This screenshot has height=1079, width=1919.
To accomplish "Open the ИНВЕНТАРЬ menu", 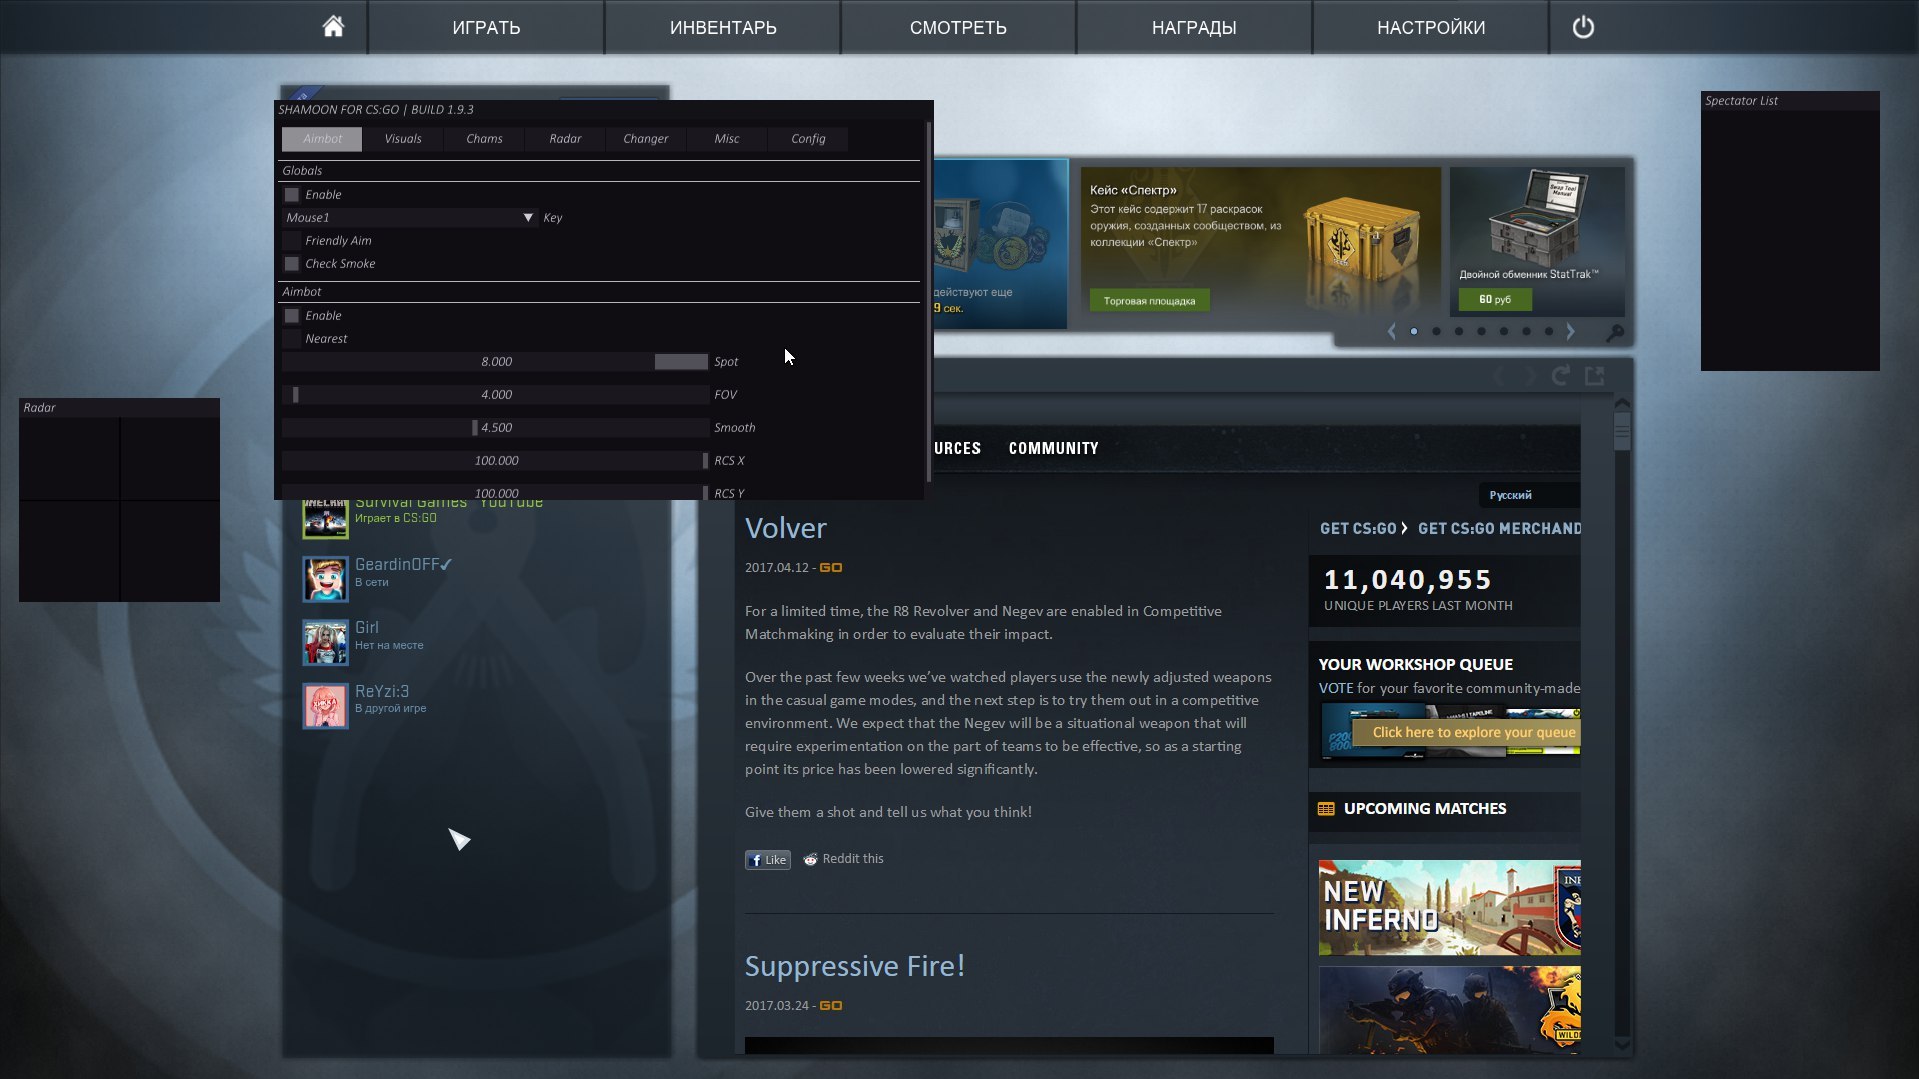I will [x=723, y=27].
